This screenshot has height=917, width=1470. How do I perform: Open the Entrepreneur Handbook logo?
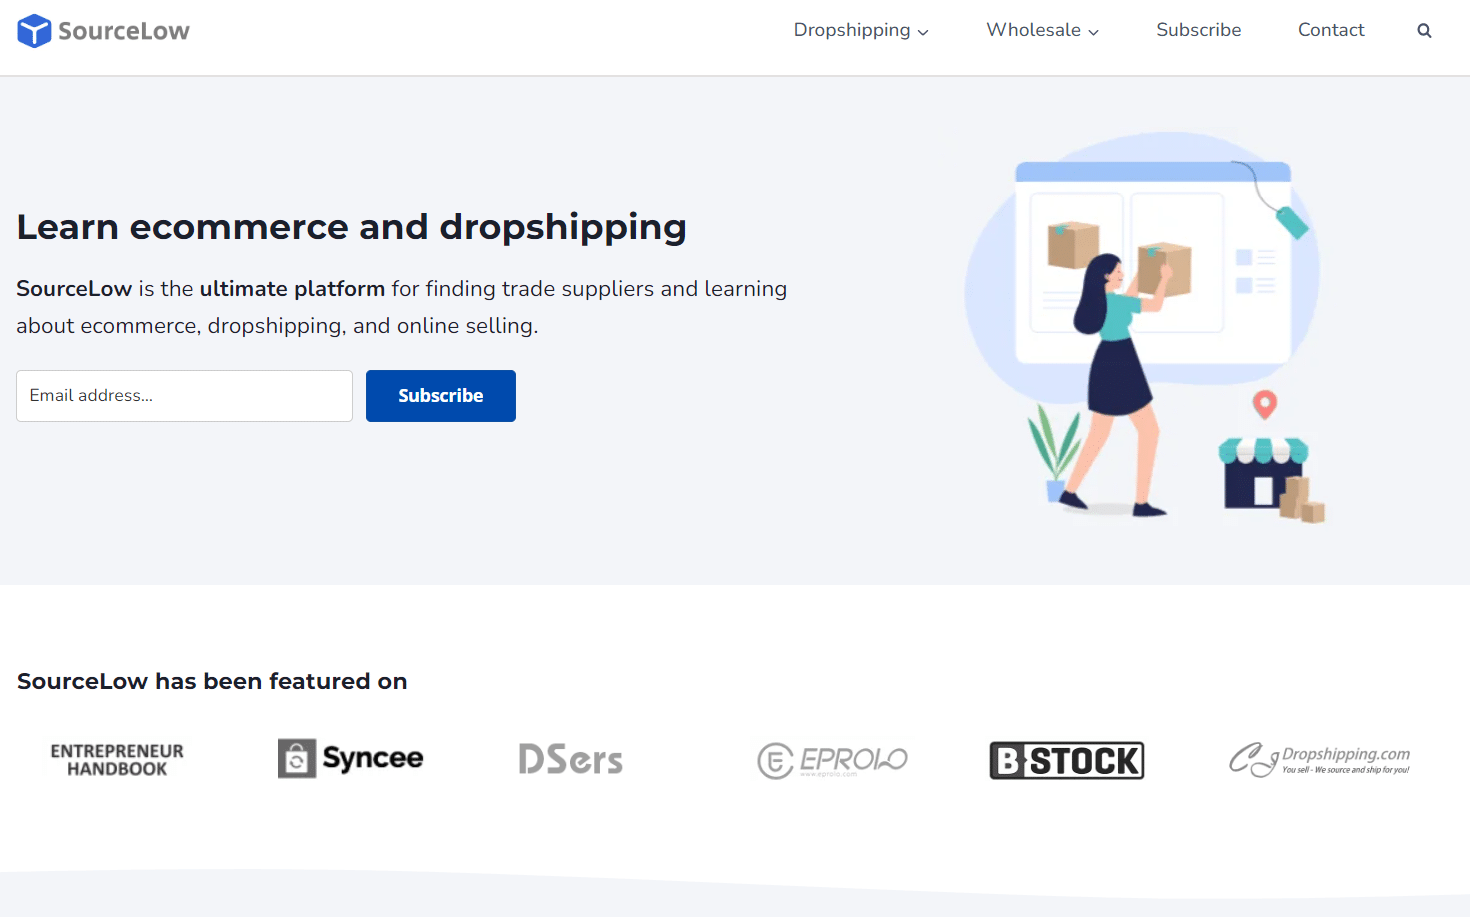[116, 759]
